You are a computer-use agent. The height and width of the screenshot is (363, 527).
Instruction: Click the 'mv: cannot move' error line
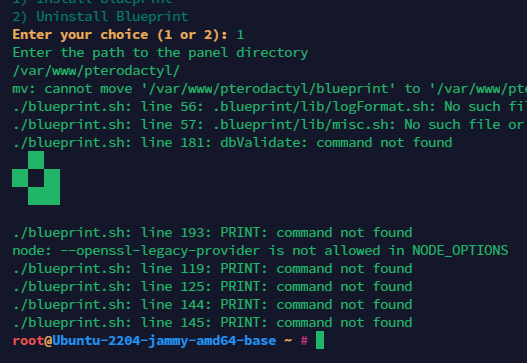pos(270,89)
